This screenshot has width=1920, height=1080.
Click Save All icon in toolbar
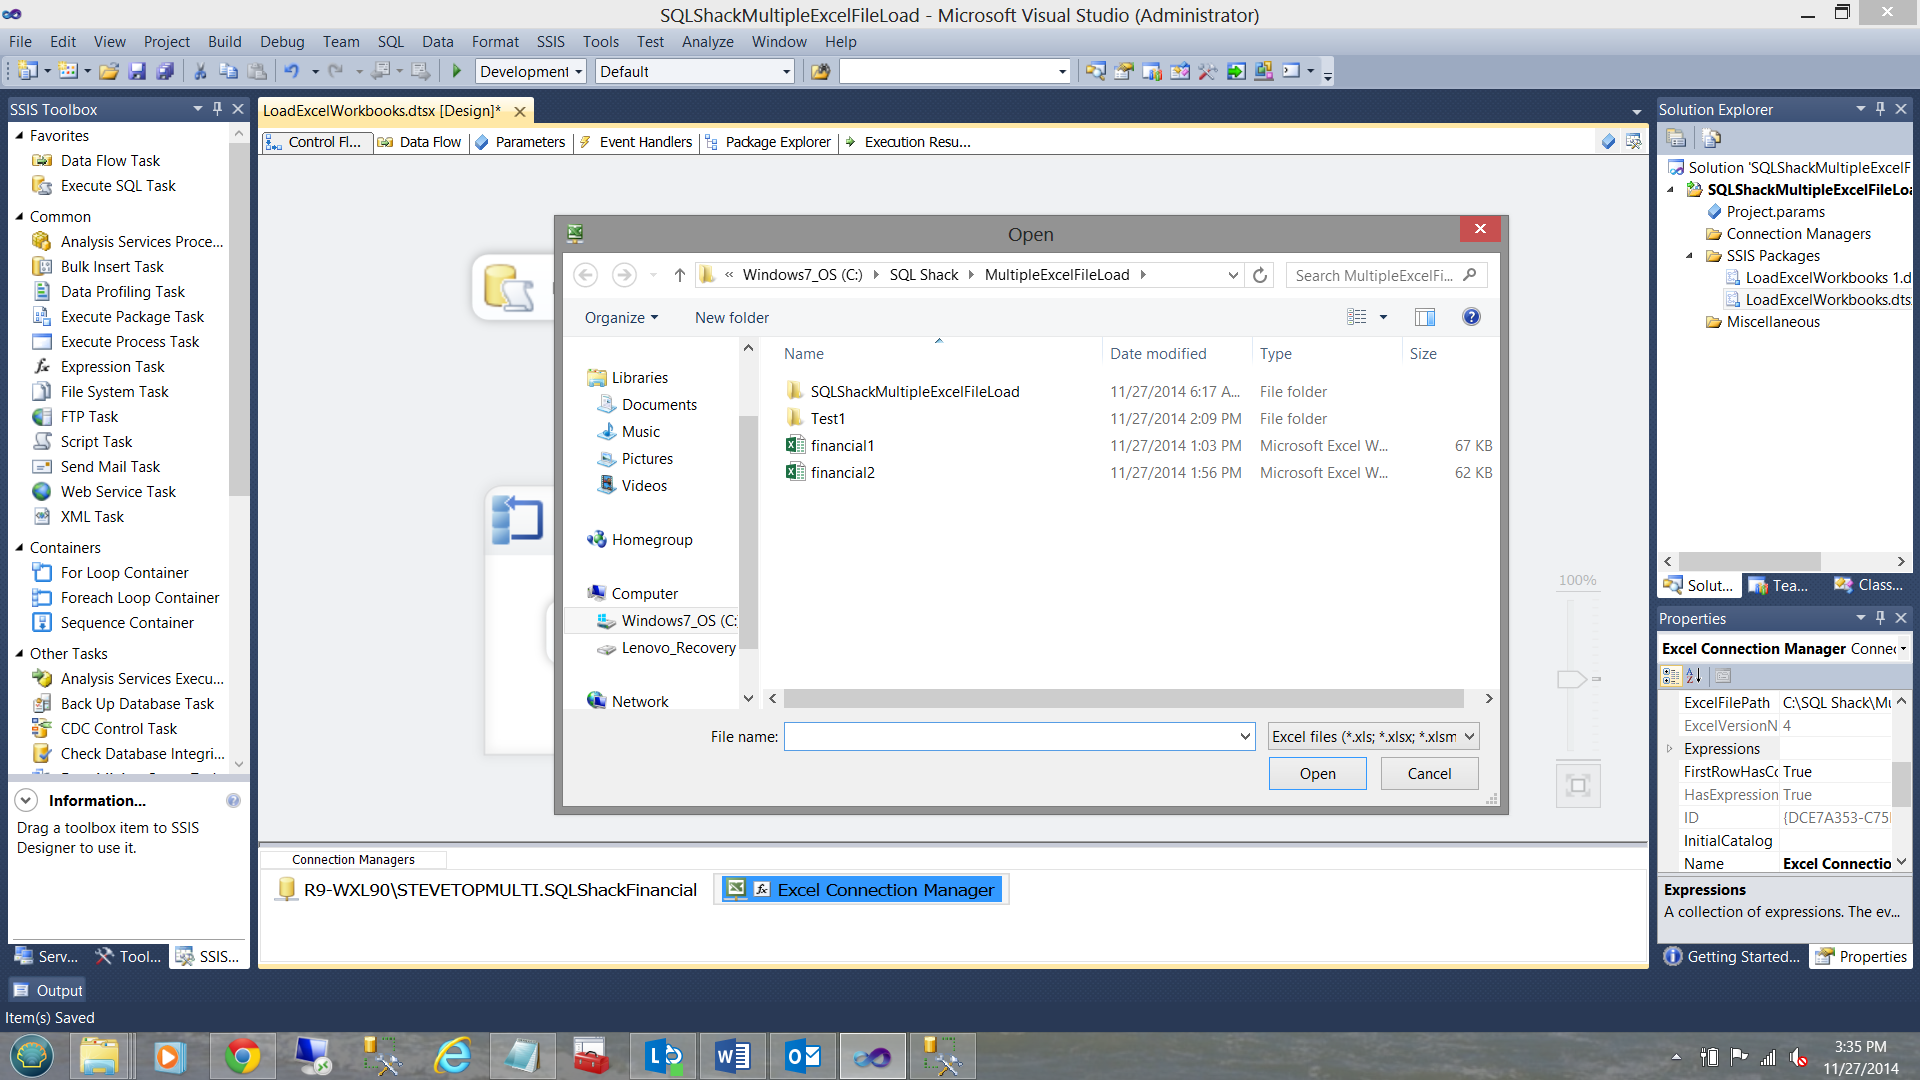(166, 71)
